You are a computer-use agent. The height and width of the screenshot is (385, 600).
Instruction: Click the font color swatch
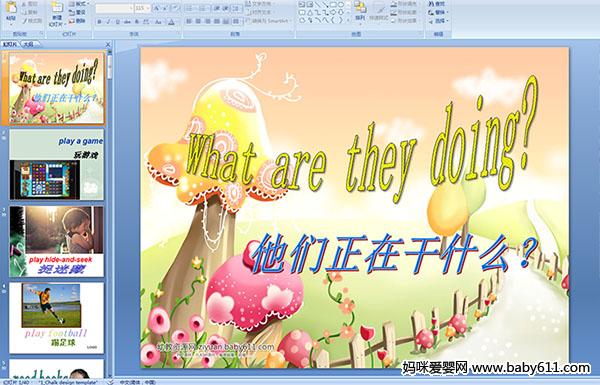click(x=171, y=22)
